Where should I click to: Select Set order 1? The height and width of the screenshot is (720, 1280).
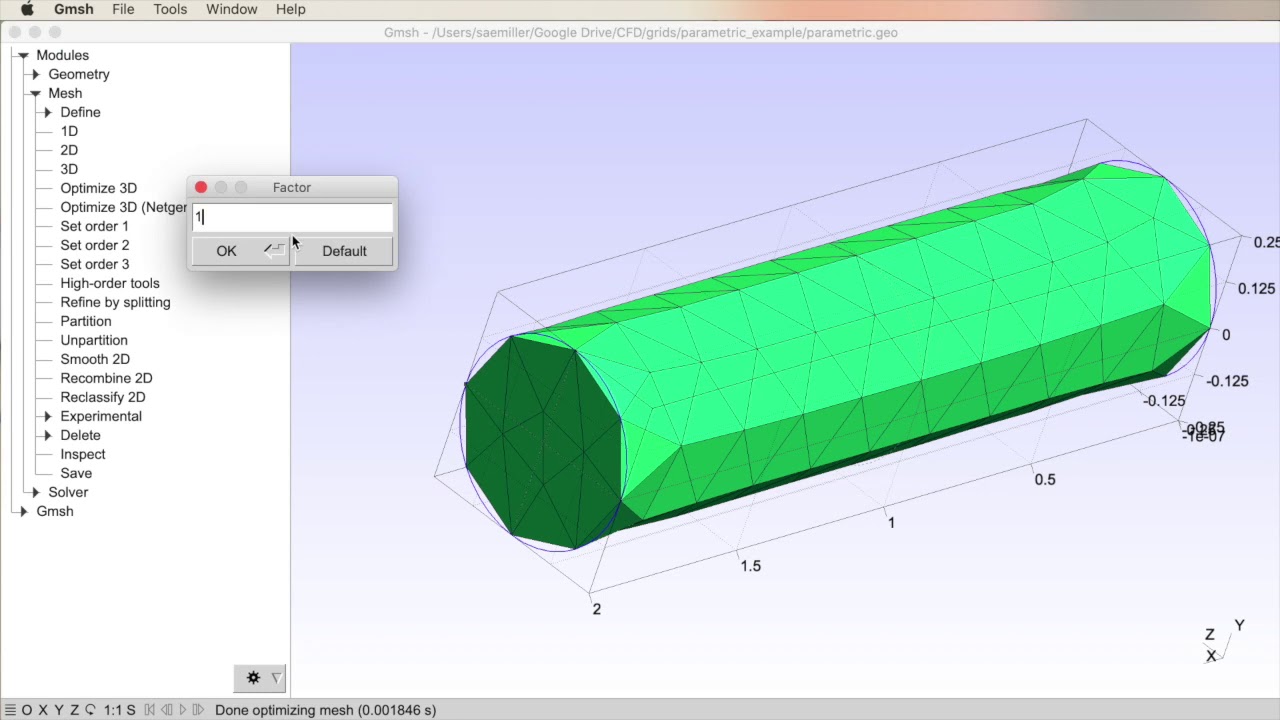(94, 226)
